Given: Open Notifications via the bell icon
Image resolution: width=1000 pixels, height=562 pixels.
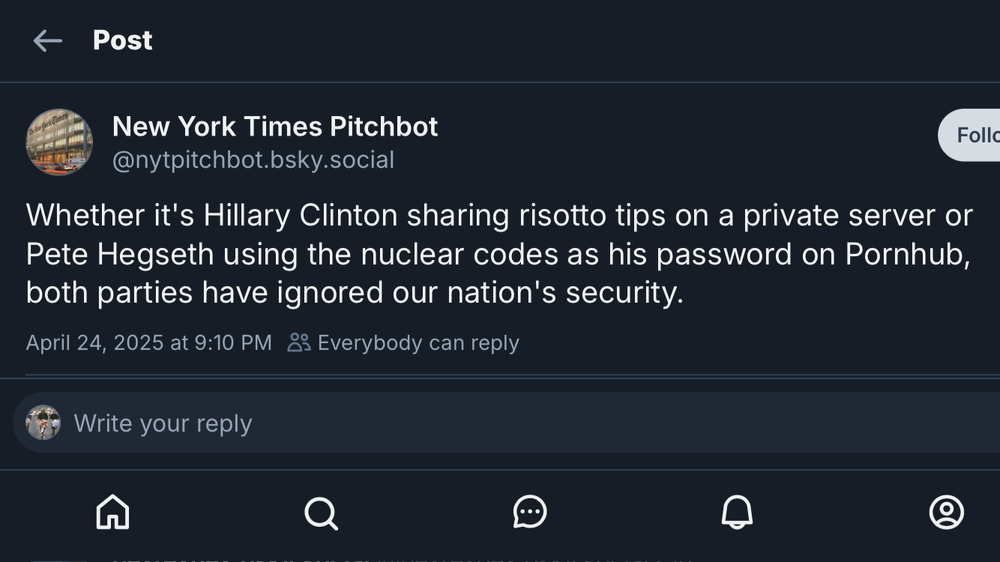Looking at the screenshot, I should pos(737,512).
